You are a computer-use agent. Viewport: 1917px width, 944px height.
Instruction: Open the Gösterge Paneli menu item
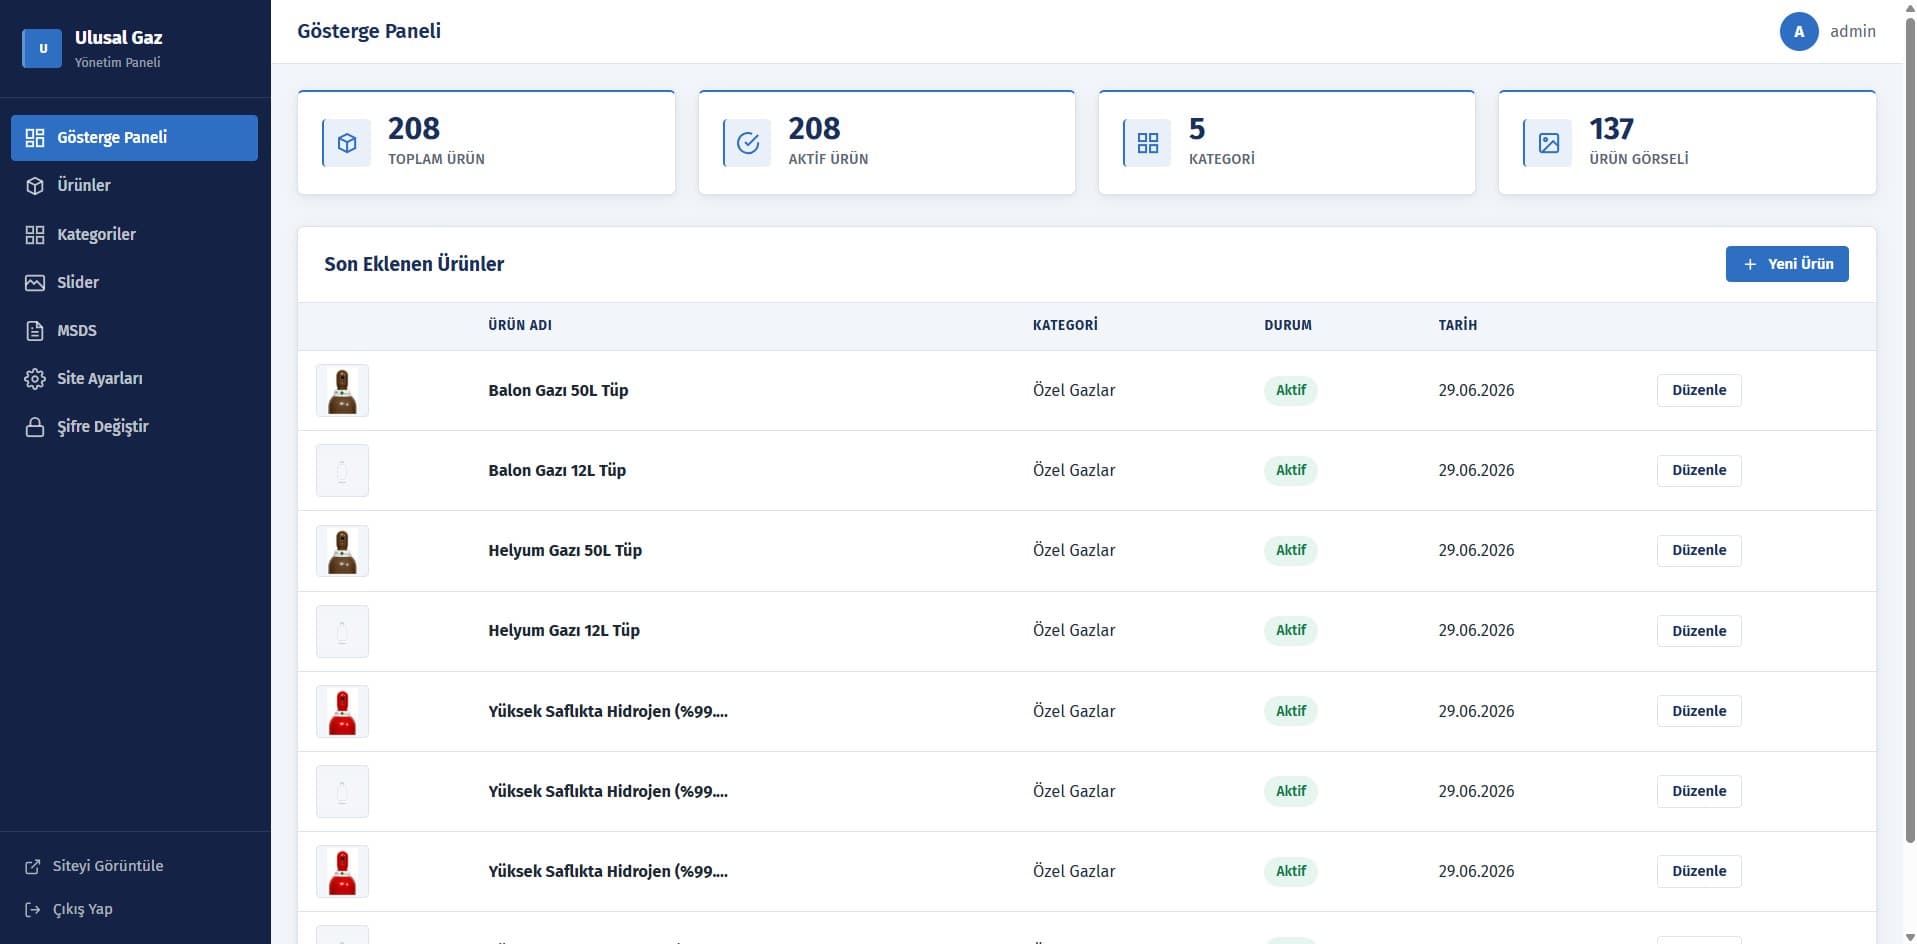pyautogui.click(x=134, y=138)
